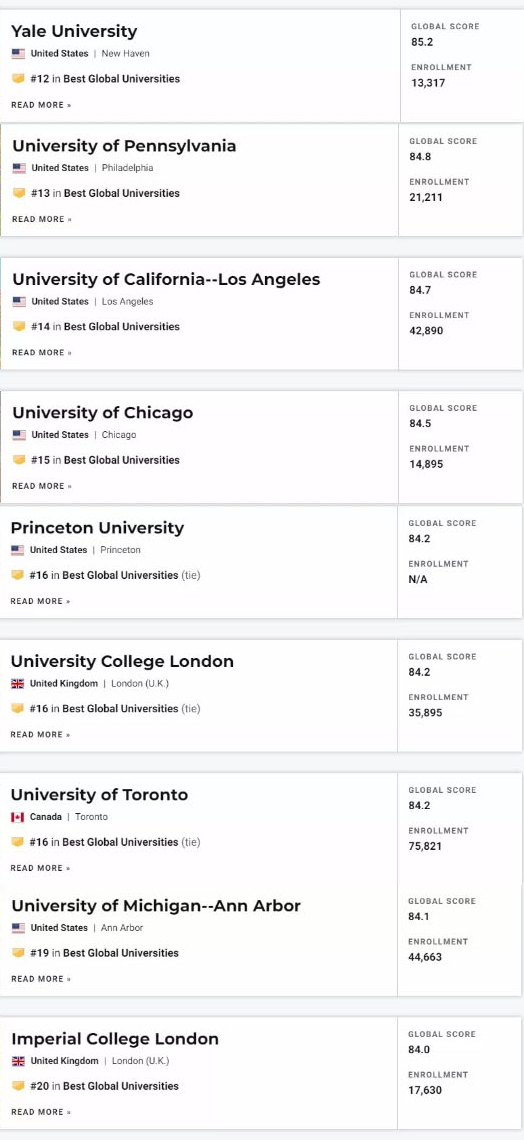Click the US flag under University of Chicago
Screen dimensions: 524x1140
[19, 435]
